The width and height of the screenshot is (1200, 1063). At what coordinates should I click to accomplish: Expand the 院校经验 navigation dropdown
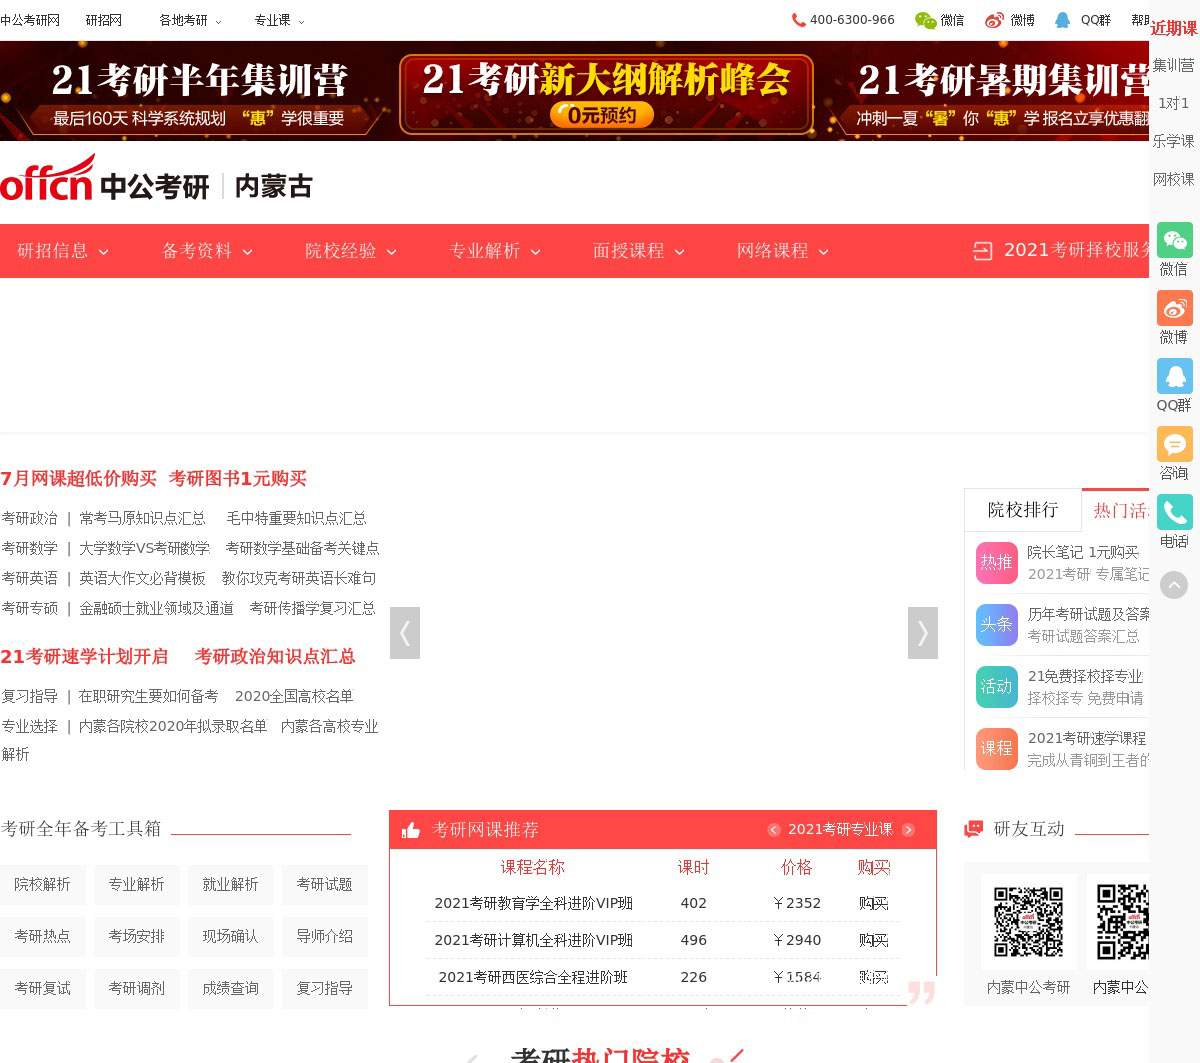pyautogui.click(x=350, y=251)
